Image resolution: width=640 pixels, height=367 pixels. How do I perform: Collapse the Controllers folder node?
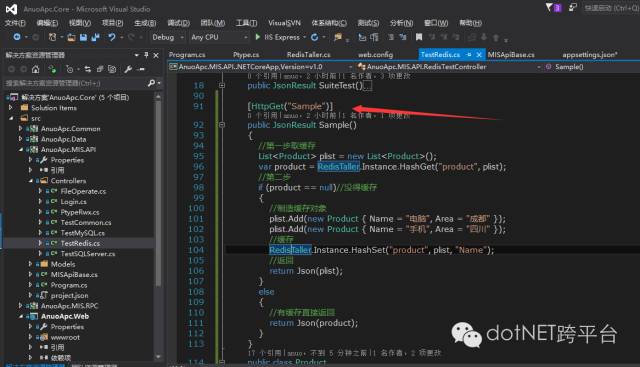(x=31, y=180)
